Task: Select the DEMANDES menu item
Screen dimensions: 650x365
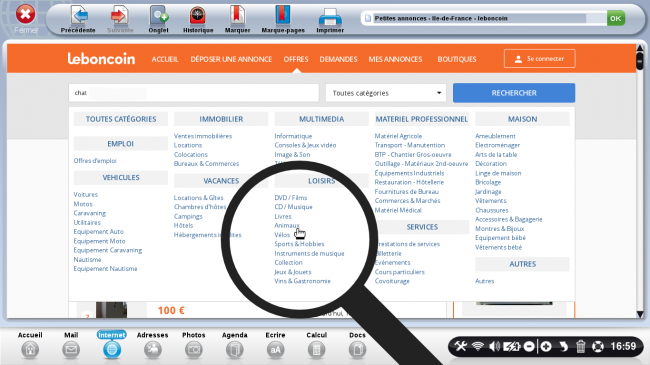Action: click(x=338, y=59)
